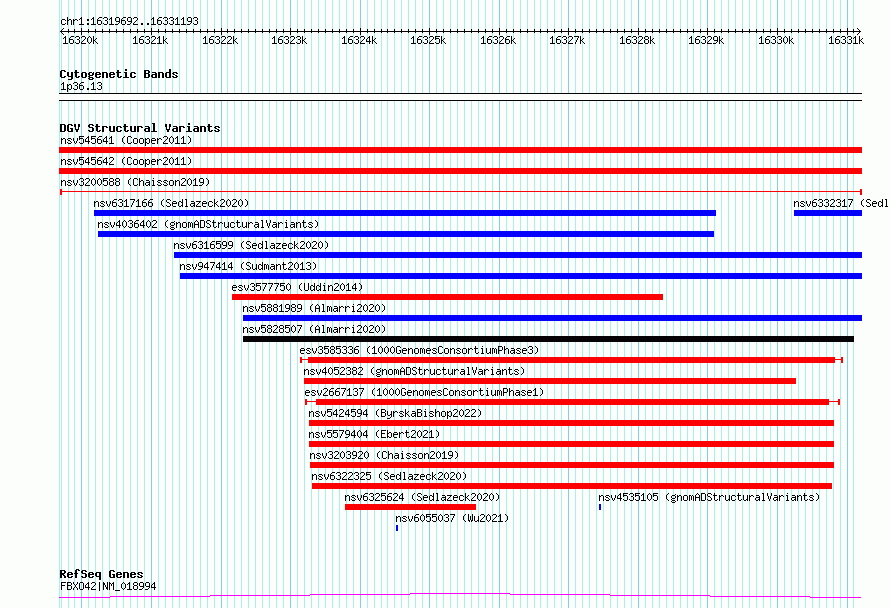Click the 16330k ruler tick label
This screenshot has width=890, height=608.
click(x=776, y=40)
